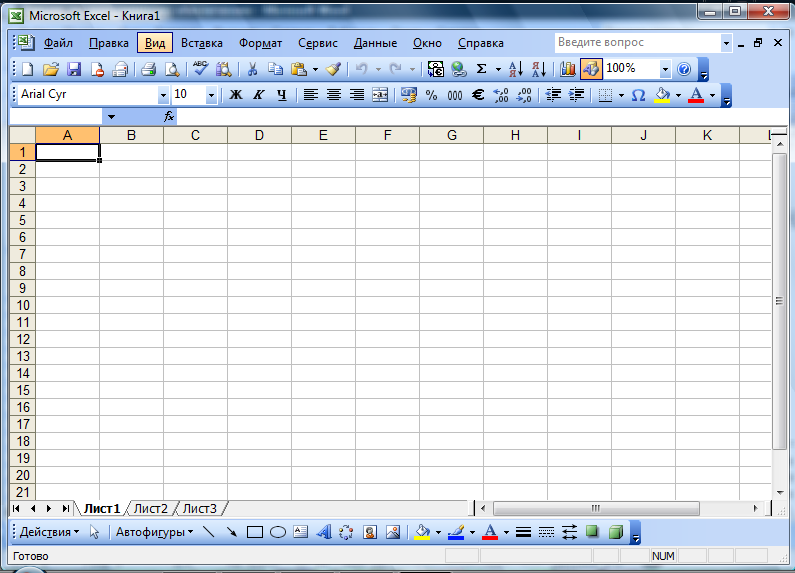
Task: Select cell A1
Action: [67, 152]
